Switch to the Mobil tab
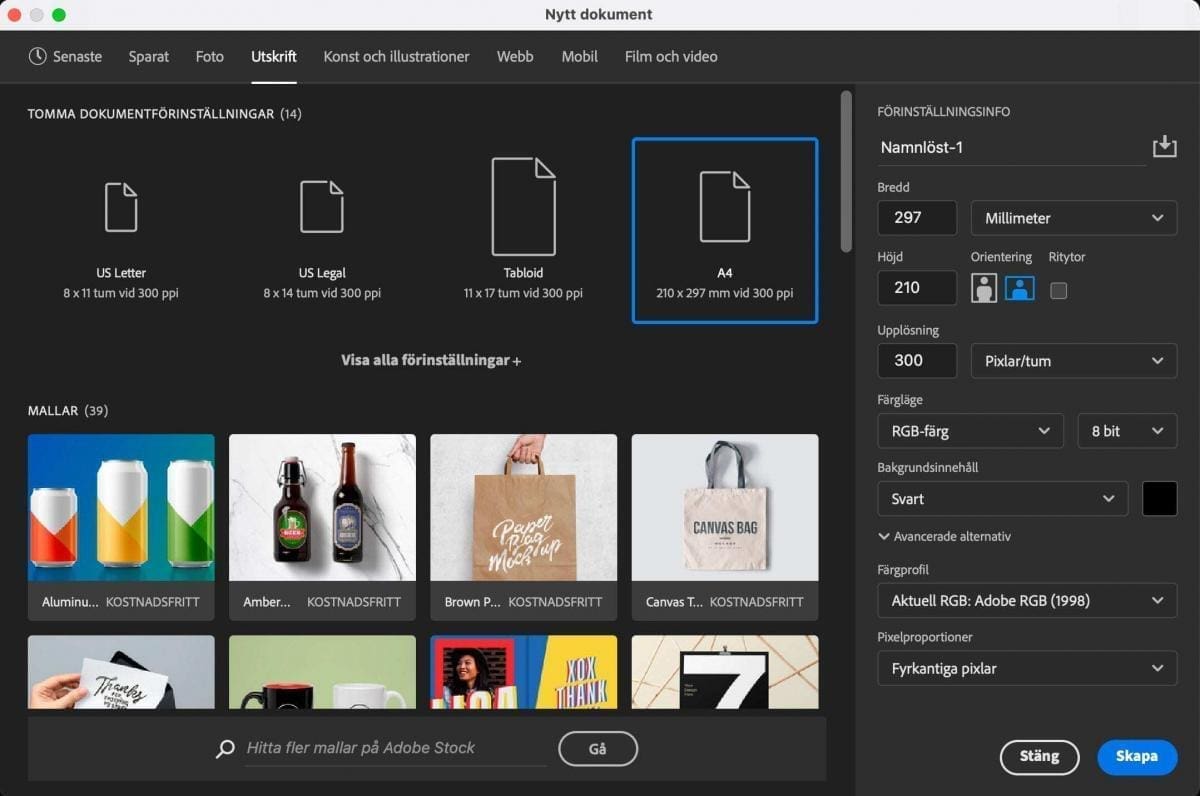The image size is (1200, 796). 580,56
